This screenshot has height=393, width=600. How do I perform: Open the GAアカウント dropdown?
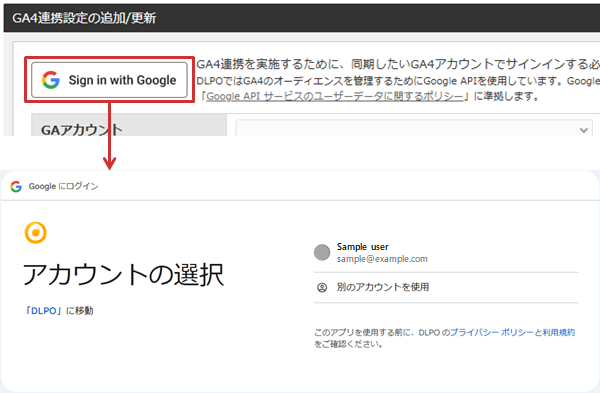pyautogui.click(x=414, y=129)
